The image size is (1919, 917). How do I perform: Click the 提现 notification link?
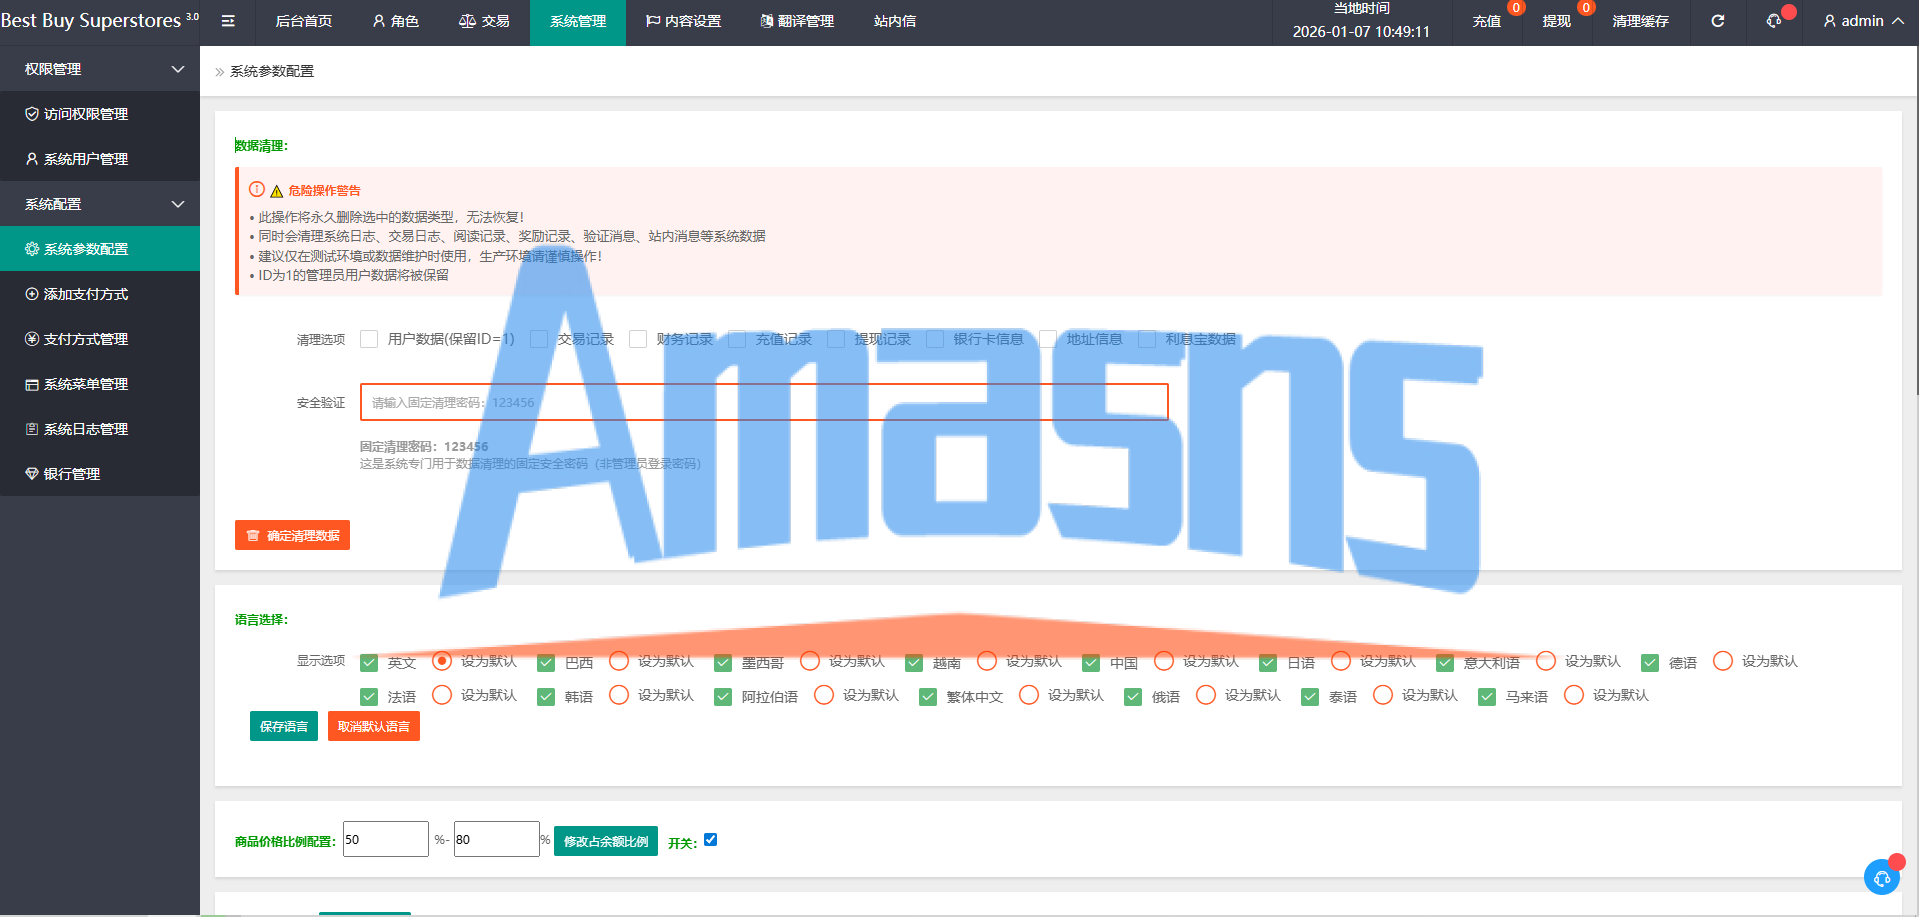[x=1557, y=21]
